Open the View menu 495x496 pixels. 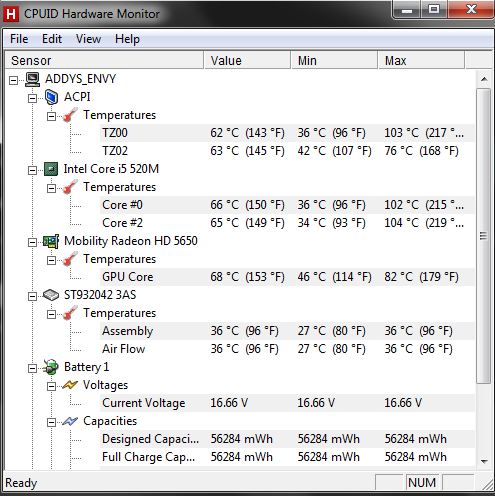(88, 39)
